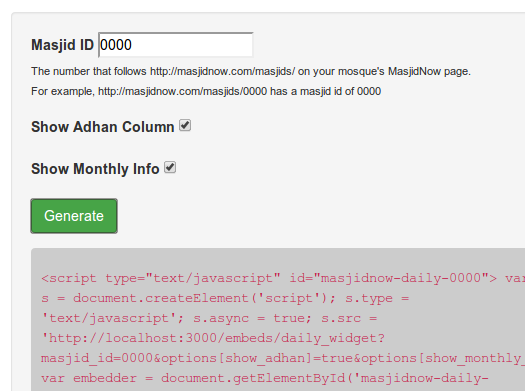Click the "Show Monthly Info" label text
The image size is (525, 391).
(x=95, y=169)
